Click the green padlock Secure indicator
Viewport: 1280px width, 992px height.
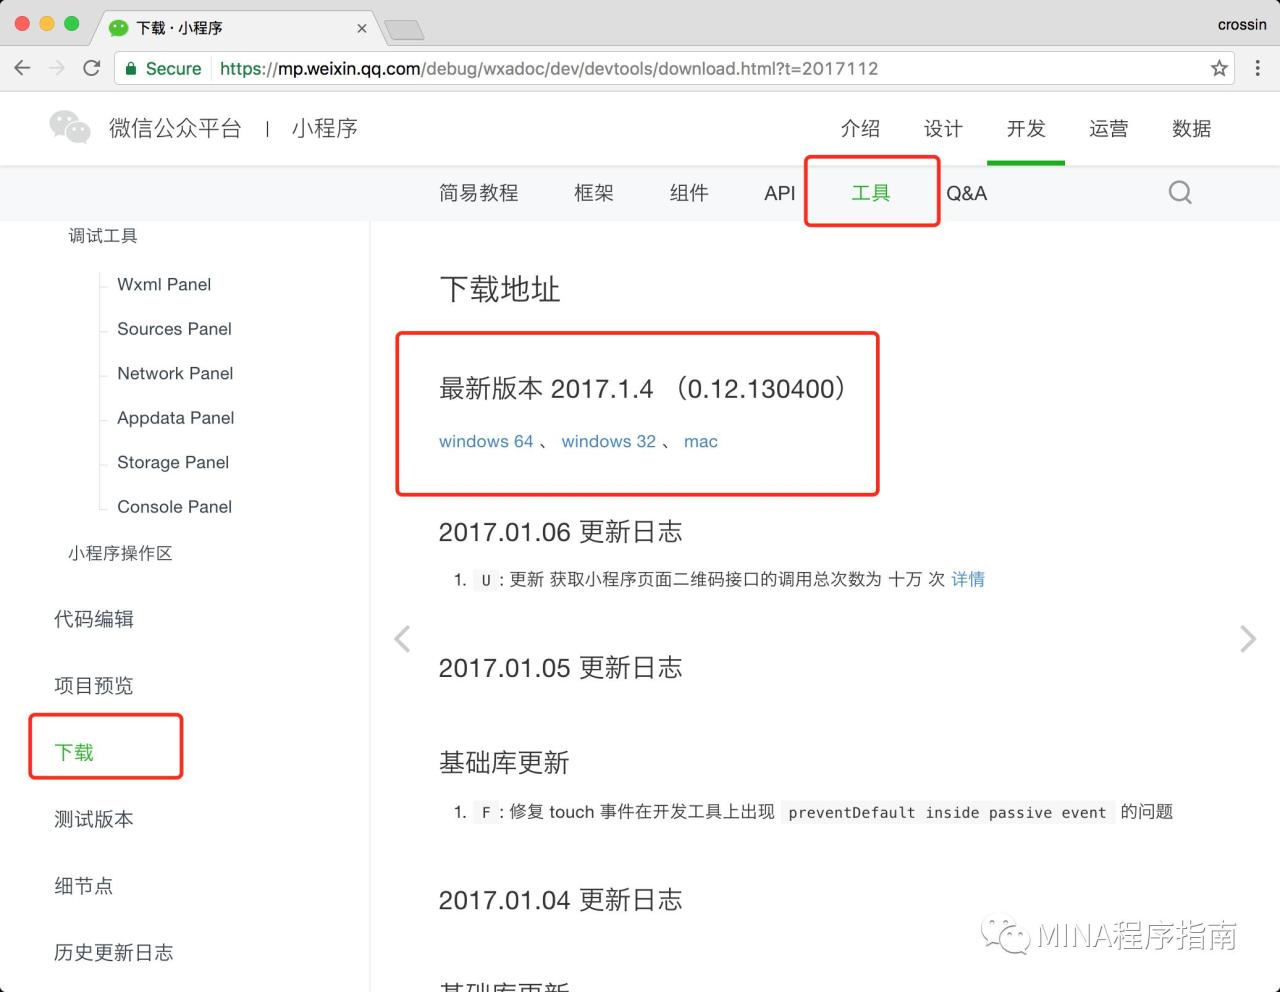pos(163,68)
